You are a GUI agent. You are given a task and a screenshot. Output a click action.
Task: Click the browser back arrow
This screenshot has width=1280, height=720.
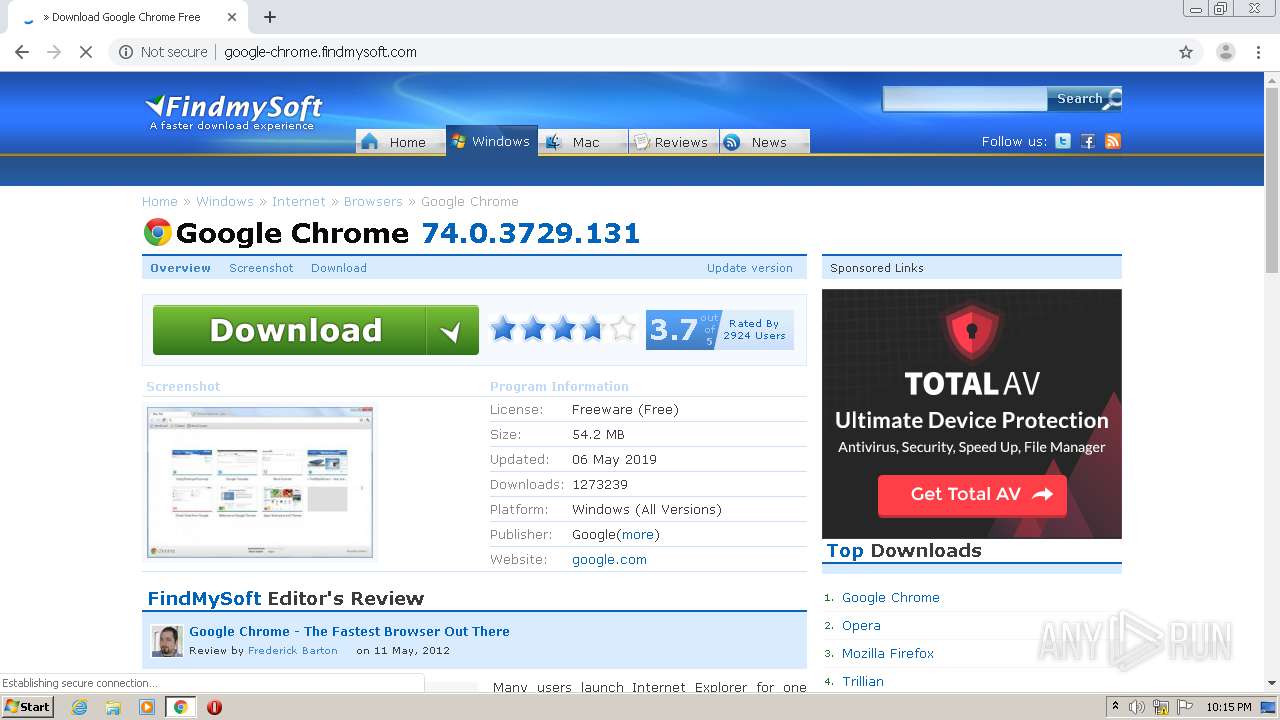[x=22, y=52]
